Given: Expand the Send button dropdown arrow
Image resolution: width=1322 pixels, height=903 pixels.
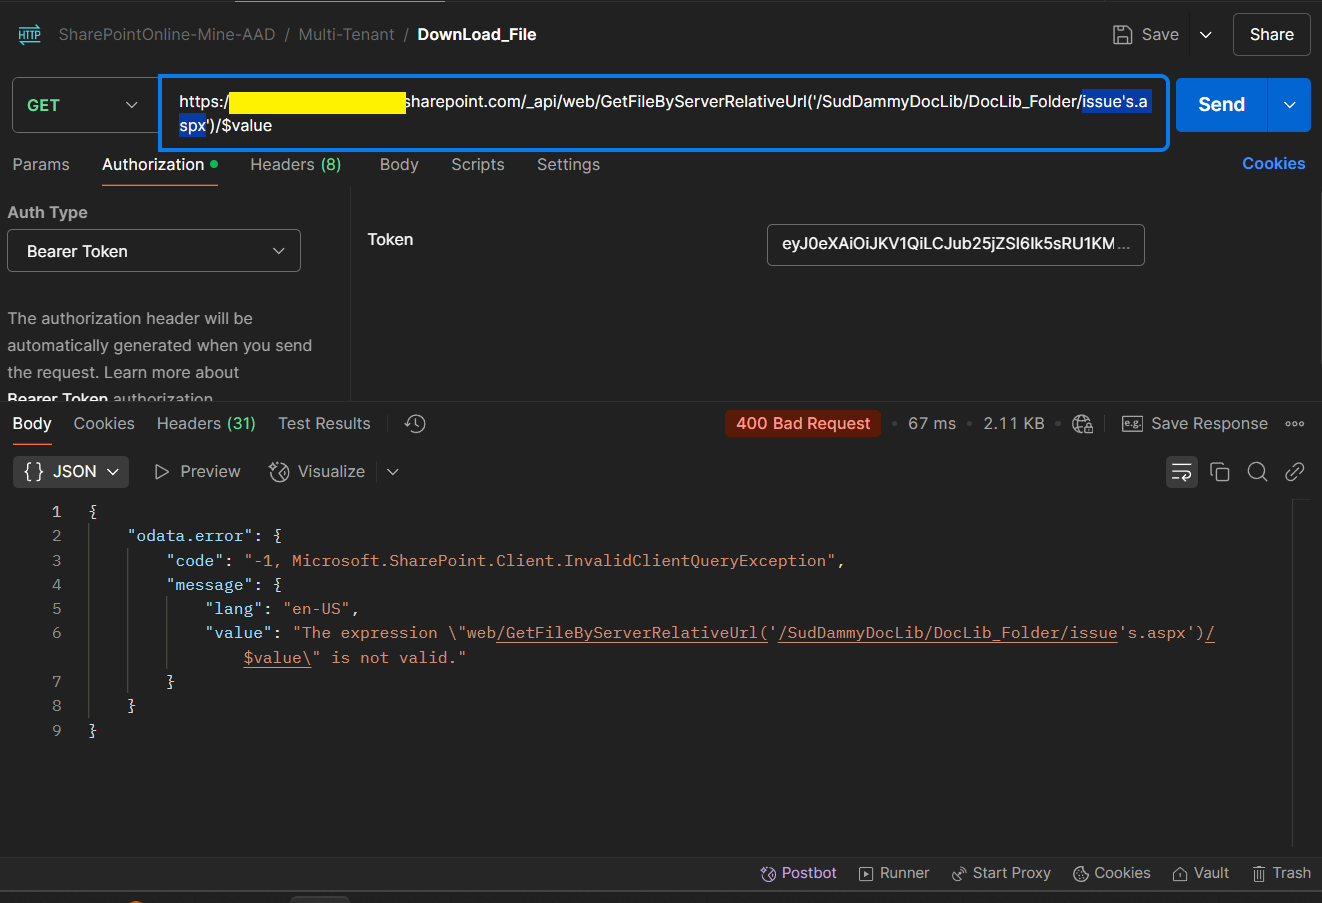Looking at the screenshot, I should coord(1290,105).
